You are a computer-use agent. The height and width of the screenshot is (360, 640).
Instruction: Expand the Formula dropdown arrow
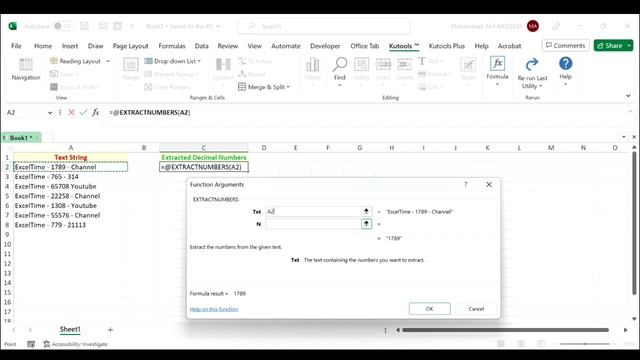coord(497,84)
